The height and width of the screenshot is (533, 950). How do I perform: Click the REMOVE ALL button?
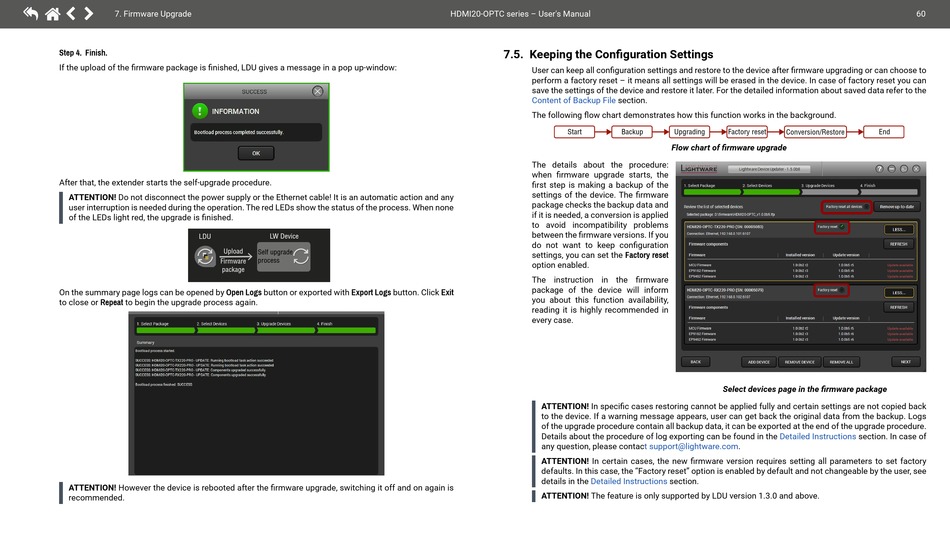(x=841, y=362)
